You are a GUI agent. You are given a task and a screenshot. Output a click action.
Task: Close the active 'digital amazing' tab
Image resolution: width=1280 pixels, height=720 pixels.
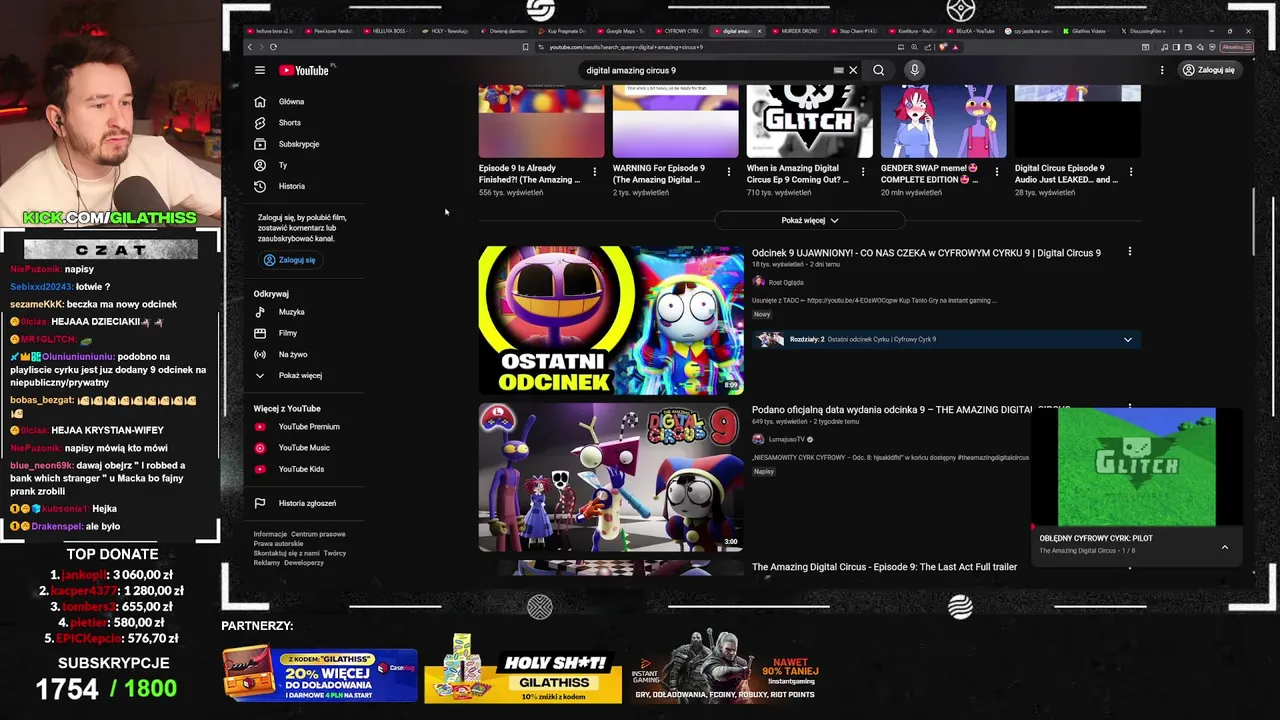coord(760,31)
